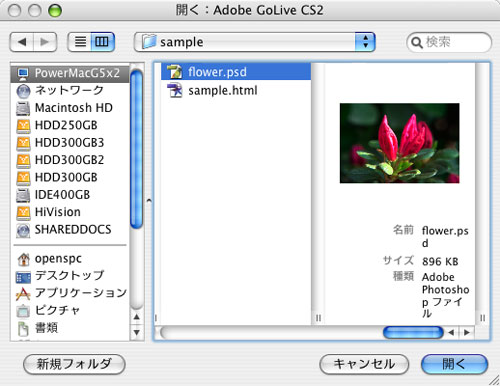Select ネットワーク in the sidebar
Image resolution: width=500 pixels, height=386 pixels.
point(70,90)
